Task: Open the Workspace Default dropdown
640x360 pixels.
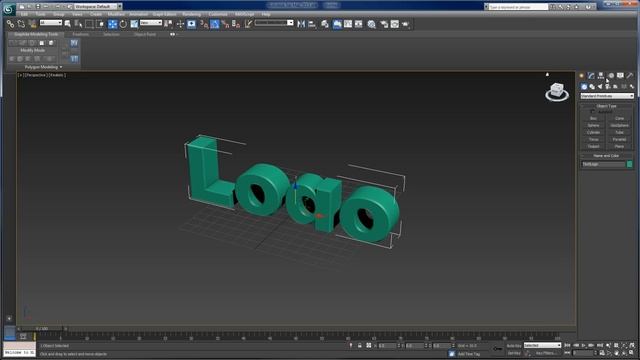Action: [98, 7]
